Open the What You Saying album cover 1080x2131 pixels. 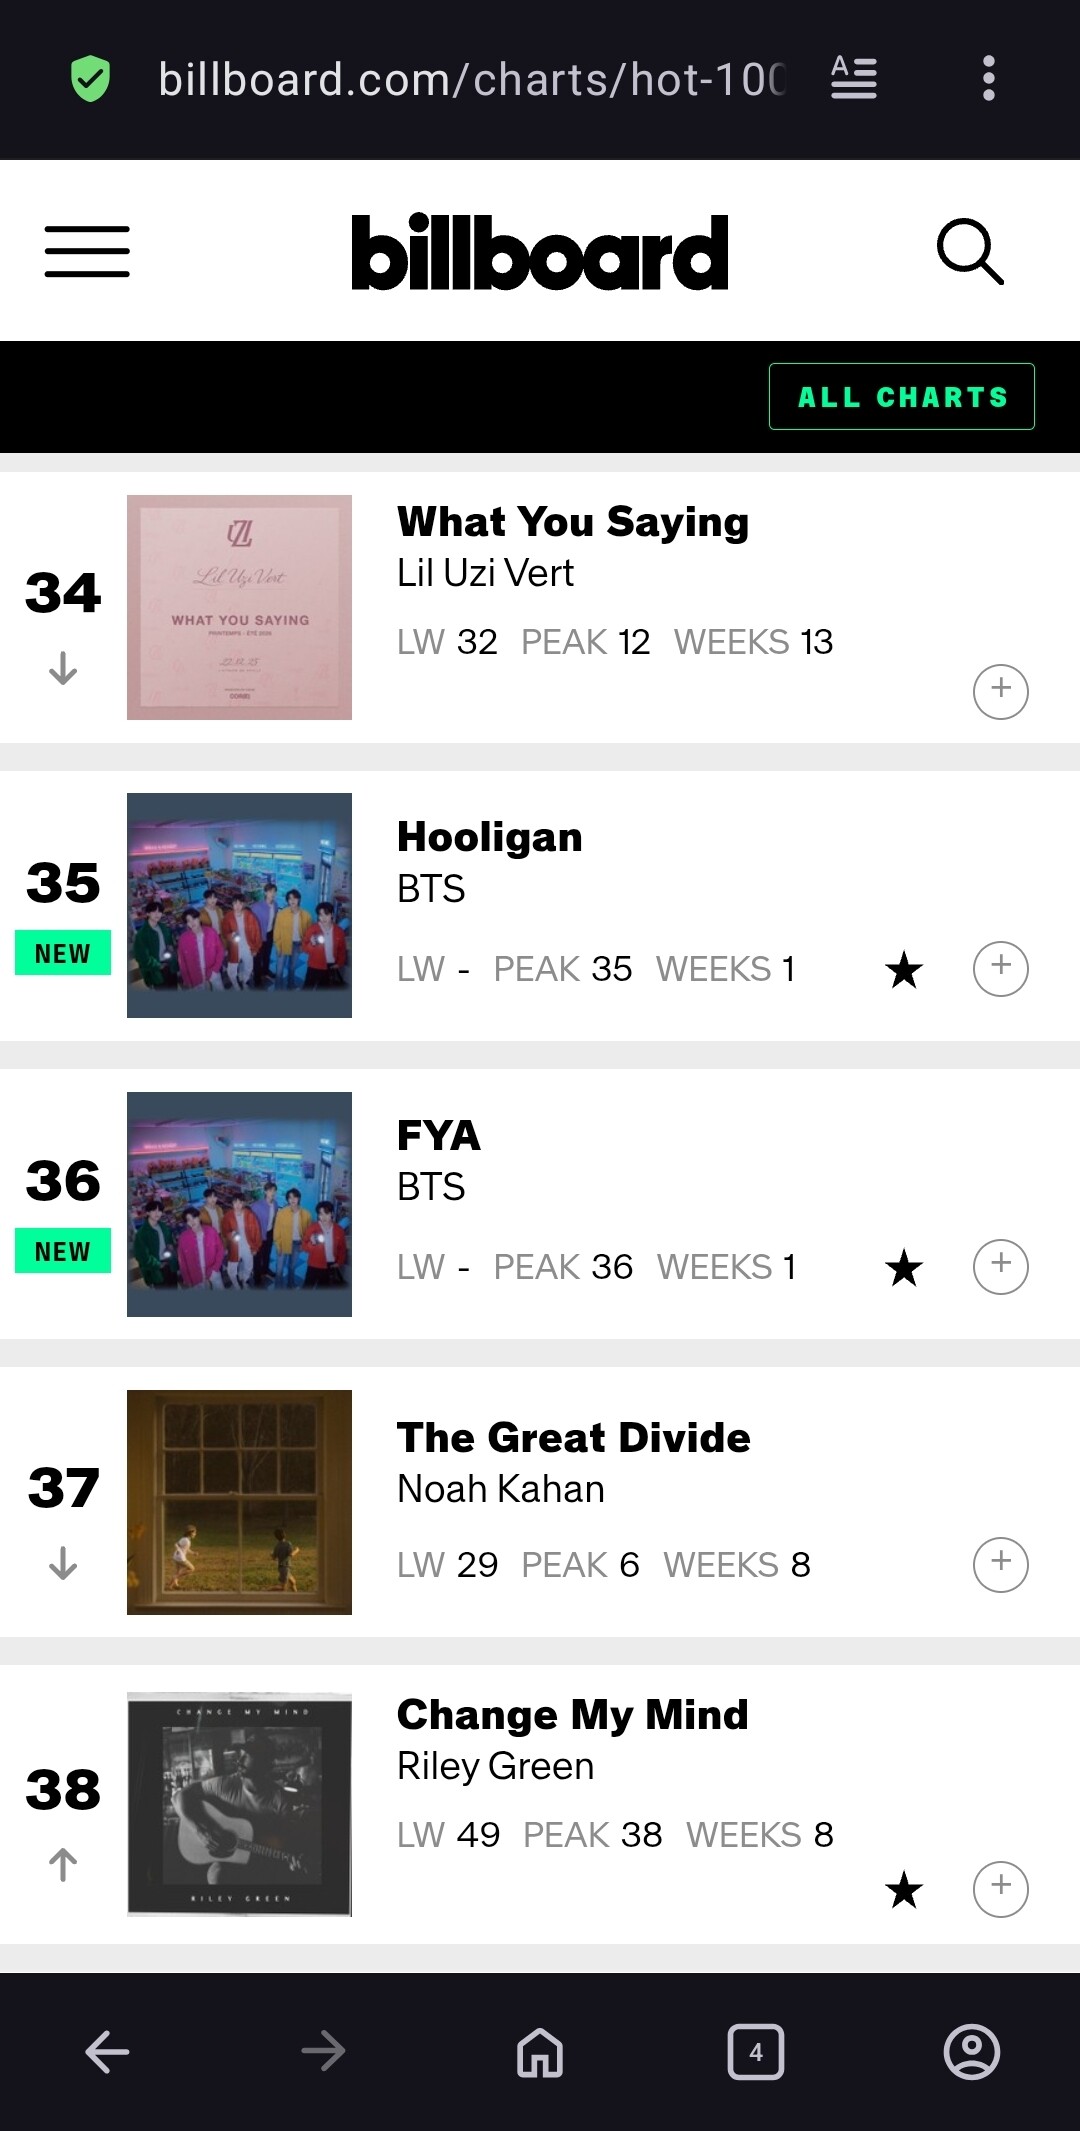[239, 607]
